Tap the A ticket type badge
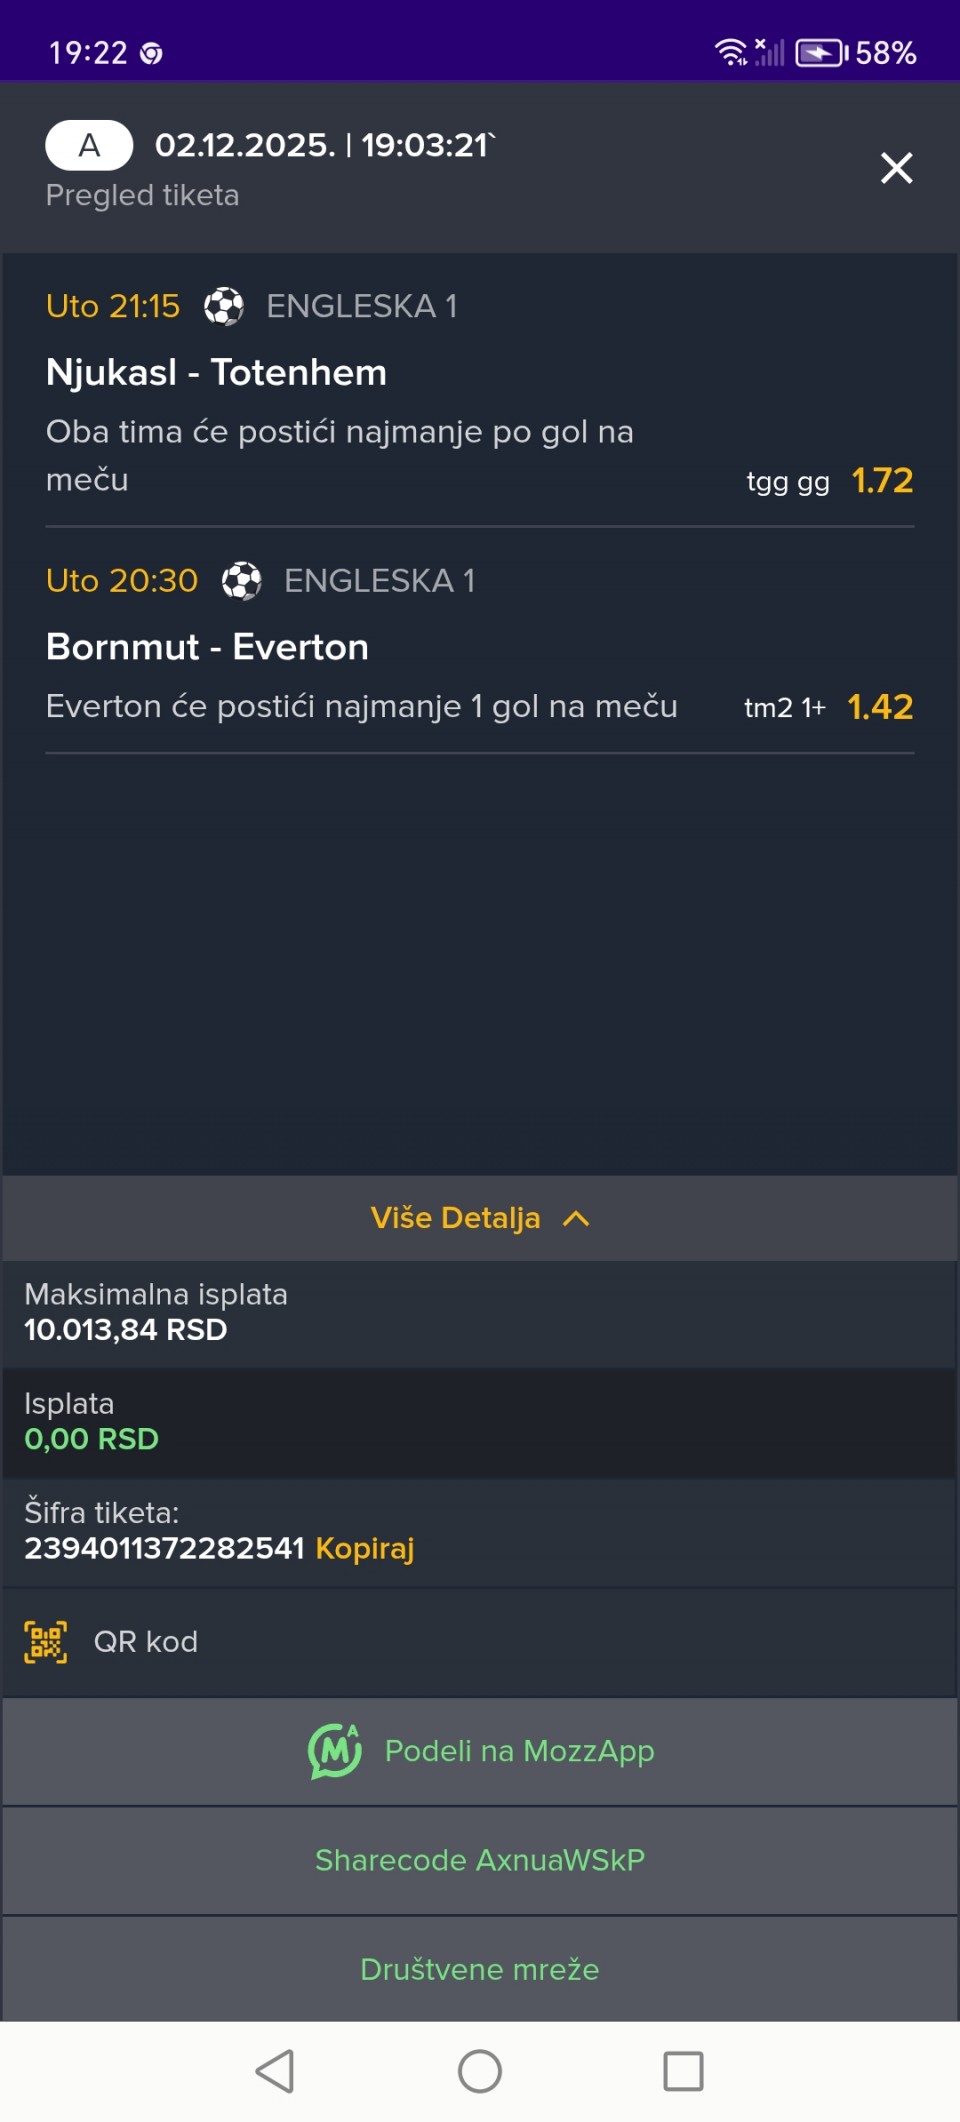Viewport: 960px width, 2122px height. pos(89,146)
